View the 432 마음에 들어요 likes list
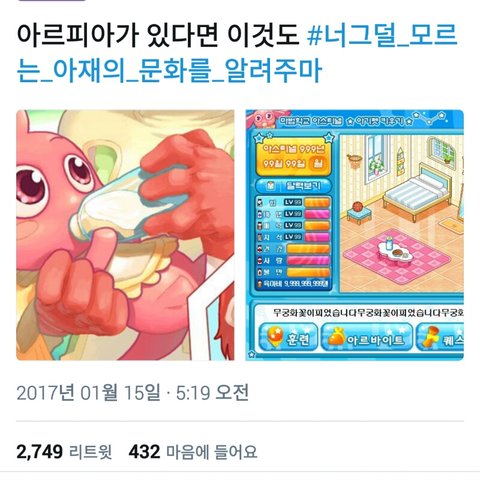The height and width of the screenshot is (480, 480). pos(193,452)
